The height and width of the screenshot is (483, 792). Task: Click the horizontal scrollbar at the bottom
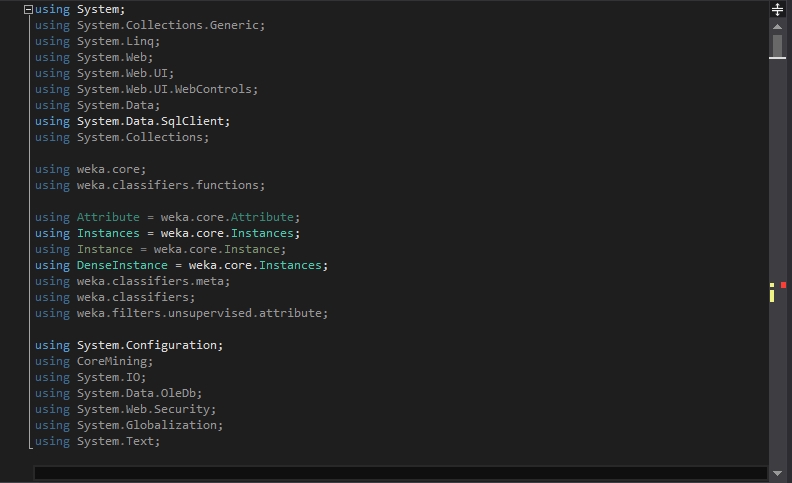tap(400, 473)
